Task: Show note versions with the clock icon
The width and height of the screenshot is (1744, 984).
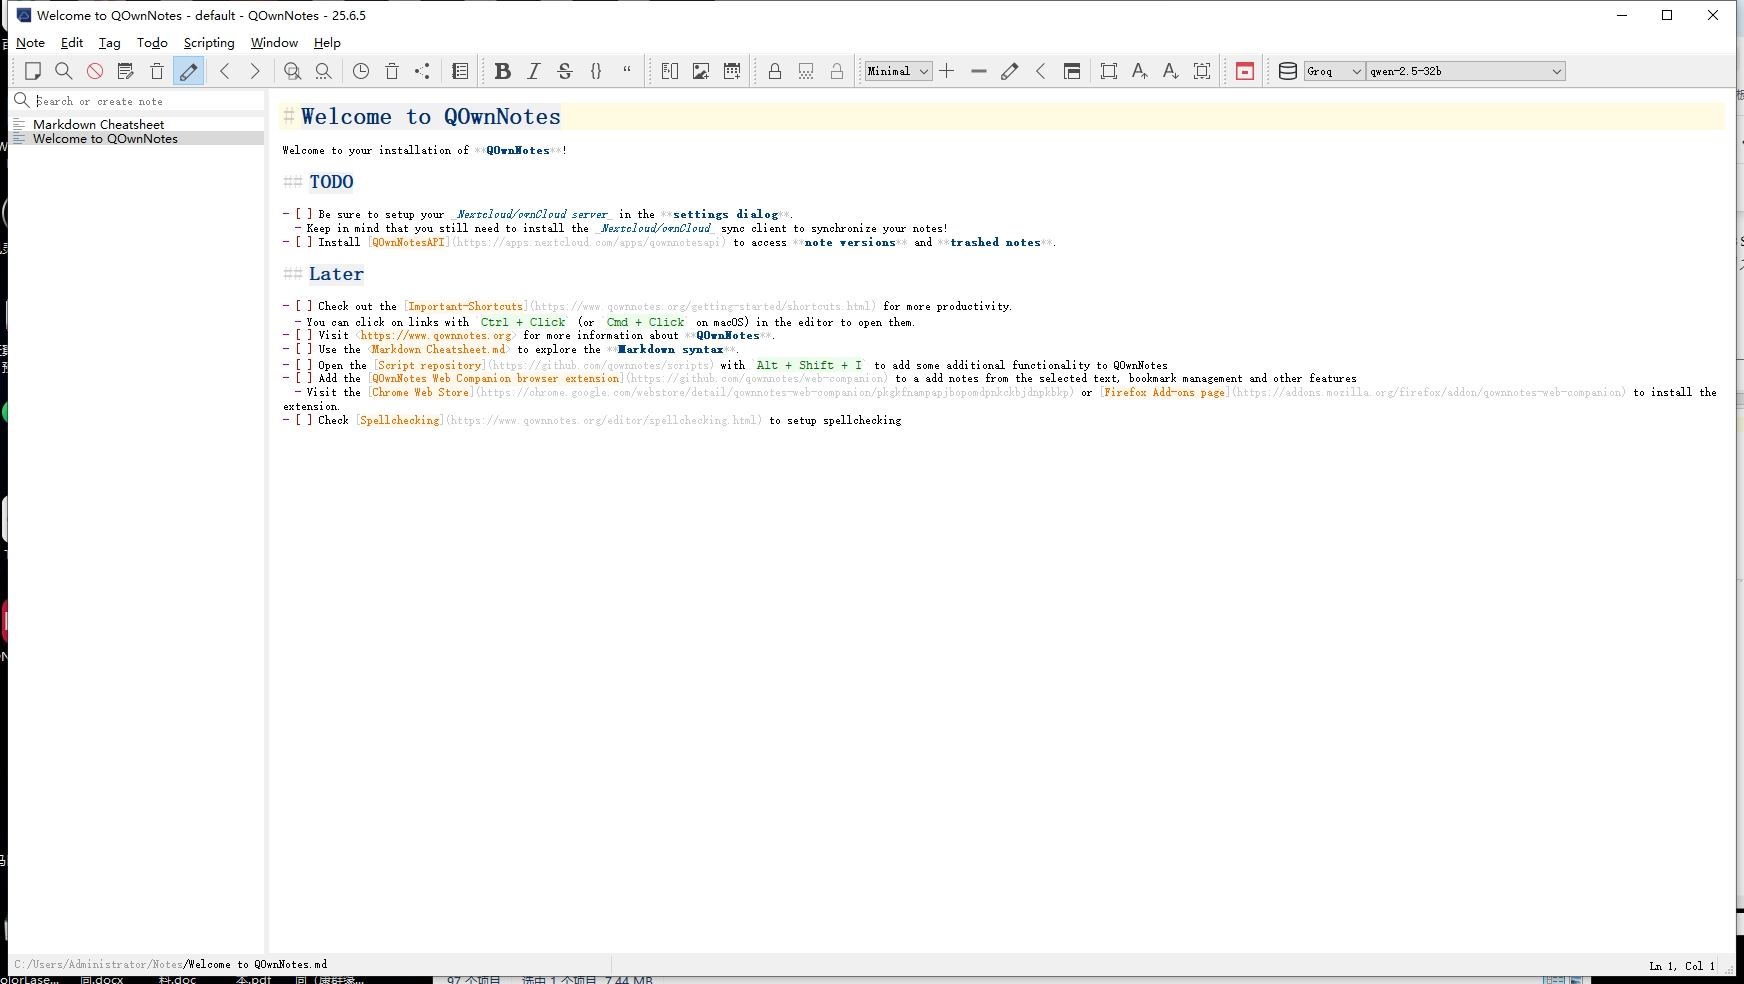Action: 361,71
